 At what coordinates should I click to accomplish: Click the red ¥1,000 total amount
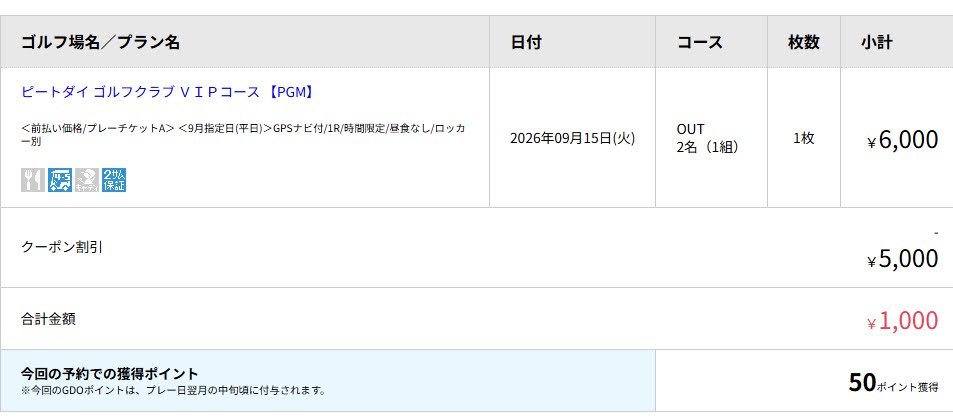click(903, 321)
